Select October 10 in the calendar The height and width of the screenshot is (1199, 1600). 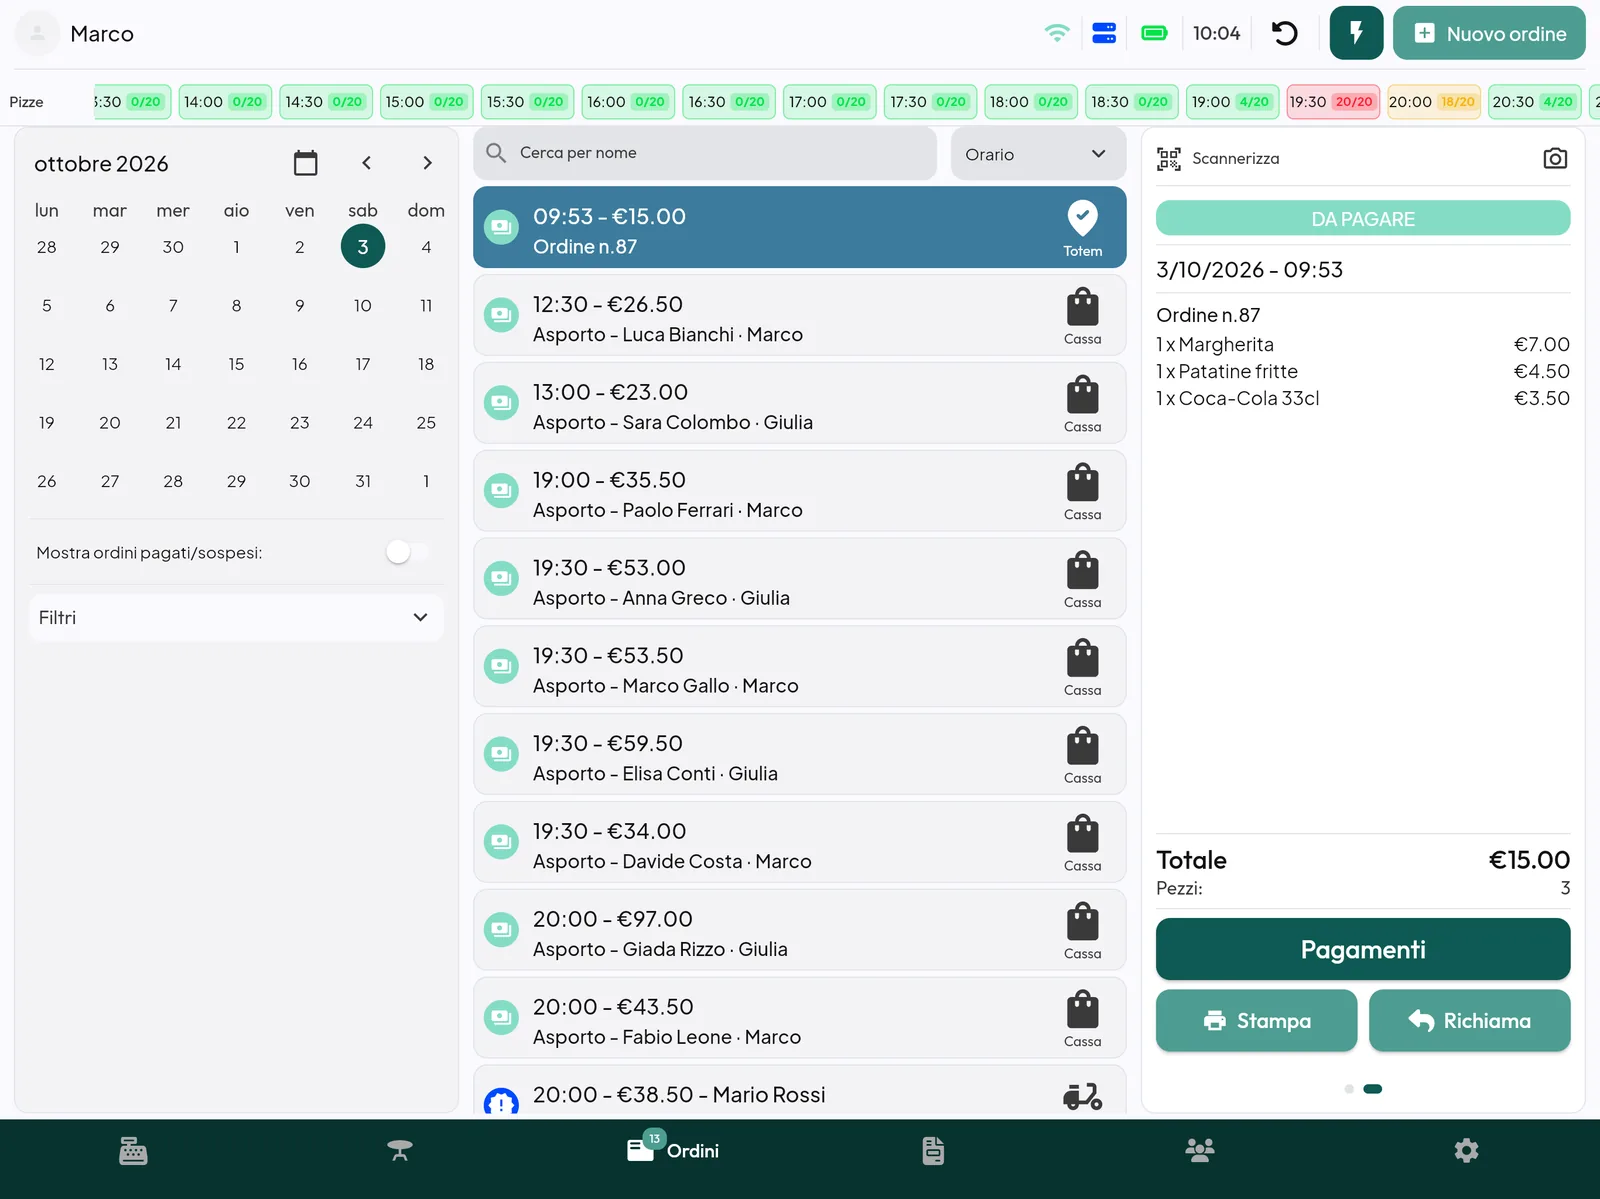363,305
